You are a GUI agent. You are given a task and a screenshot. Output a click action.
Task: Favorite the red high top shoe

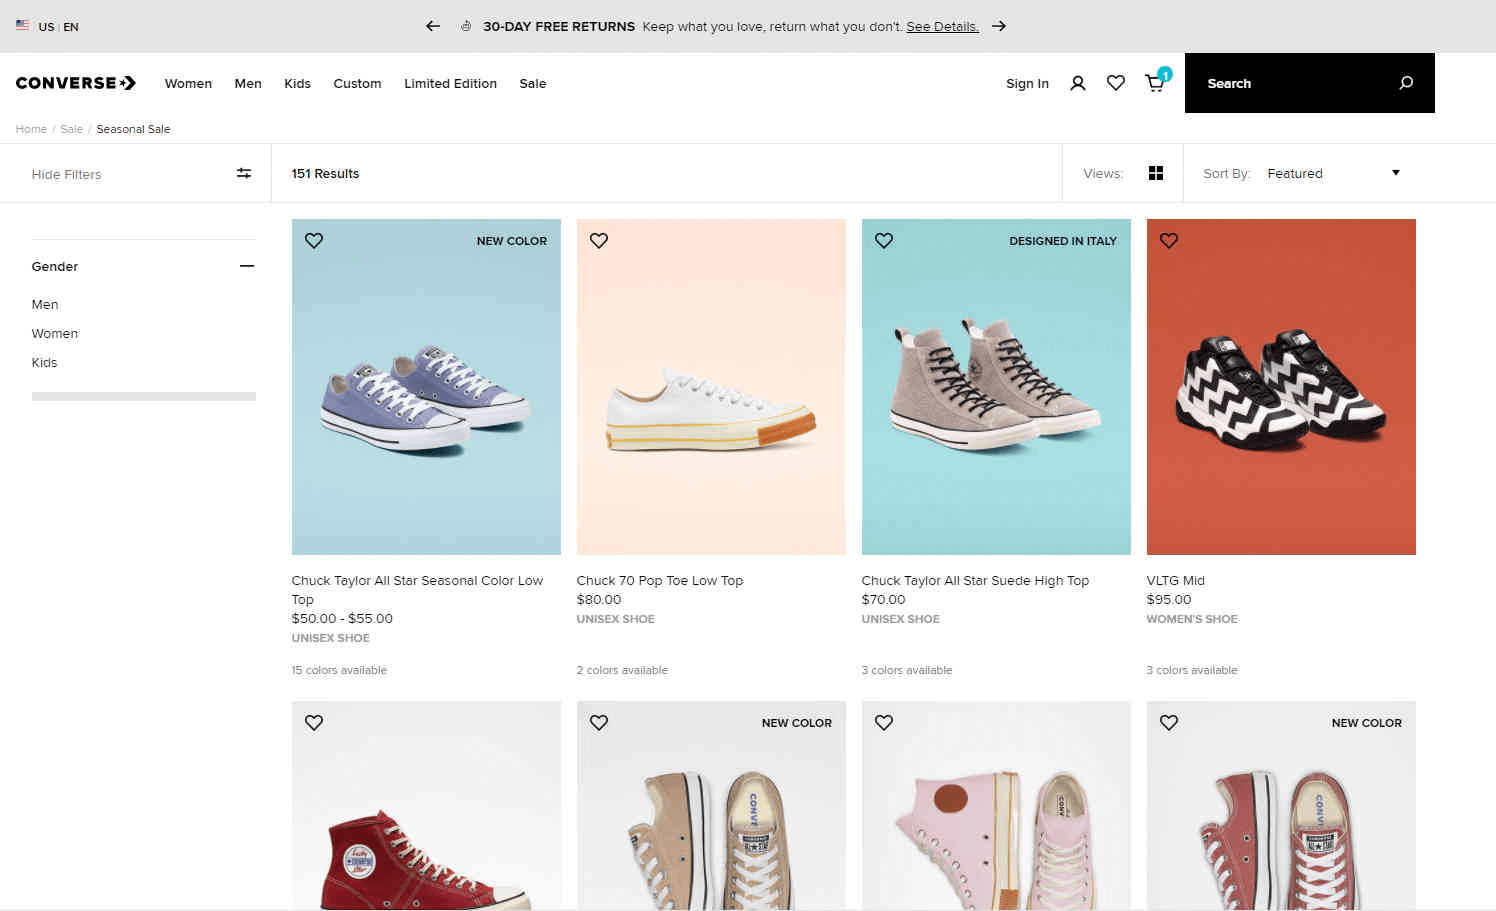click(314, 723)
